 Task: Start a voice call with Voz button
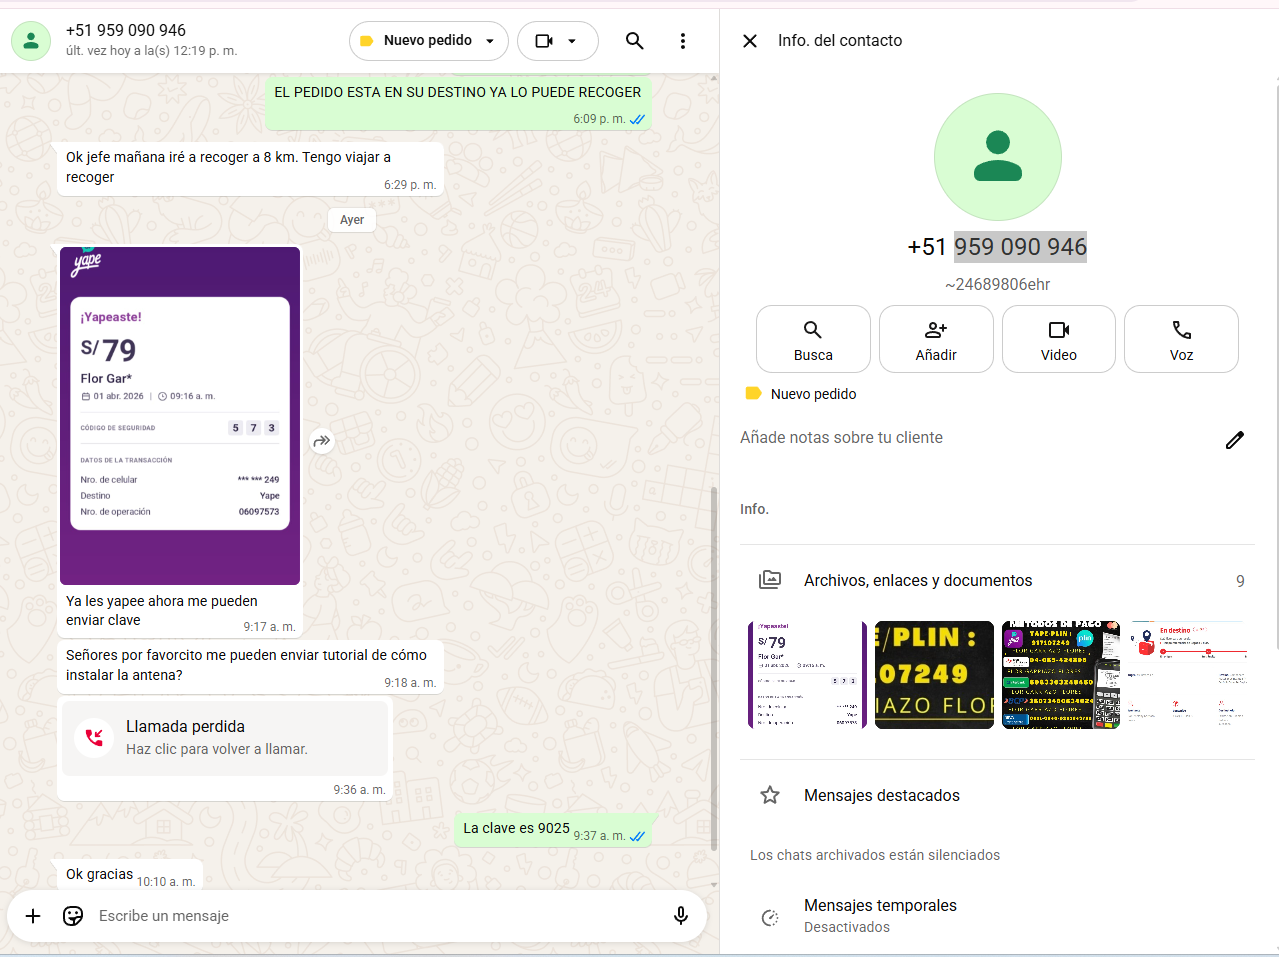click(x=1181, y=339)
